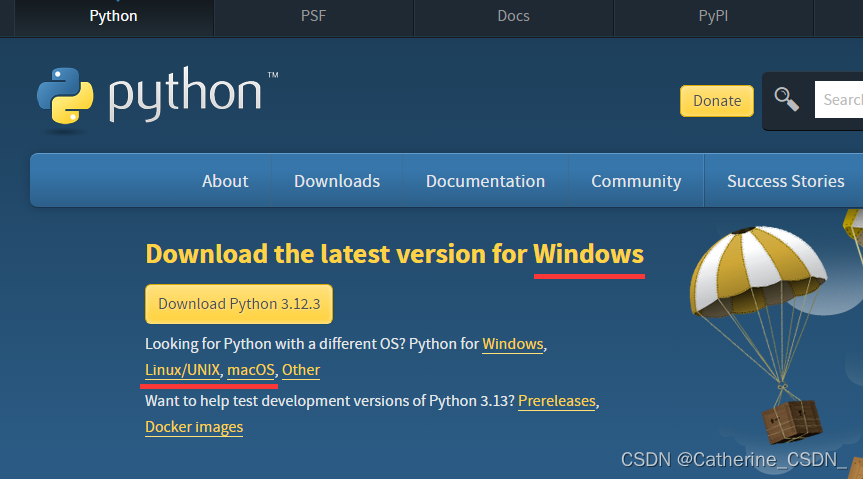Open the About navigation menu

click(x=225, y=181)
